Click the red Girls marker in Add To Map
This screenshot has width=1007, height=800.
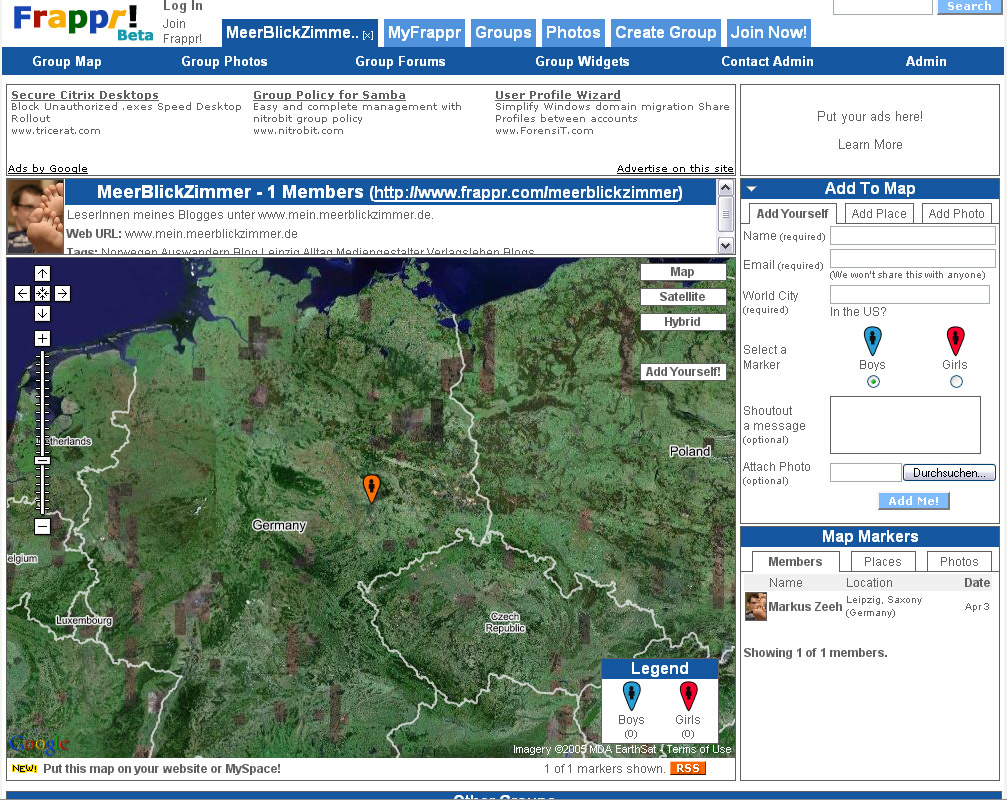(956, 341)
